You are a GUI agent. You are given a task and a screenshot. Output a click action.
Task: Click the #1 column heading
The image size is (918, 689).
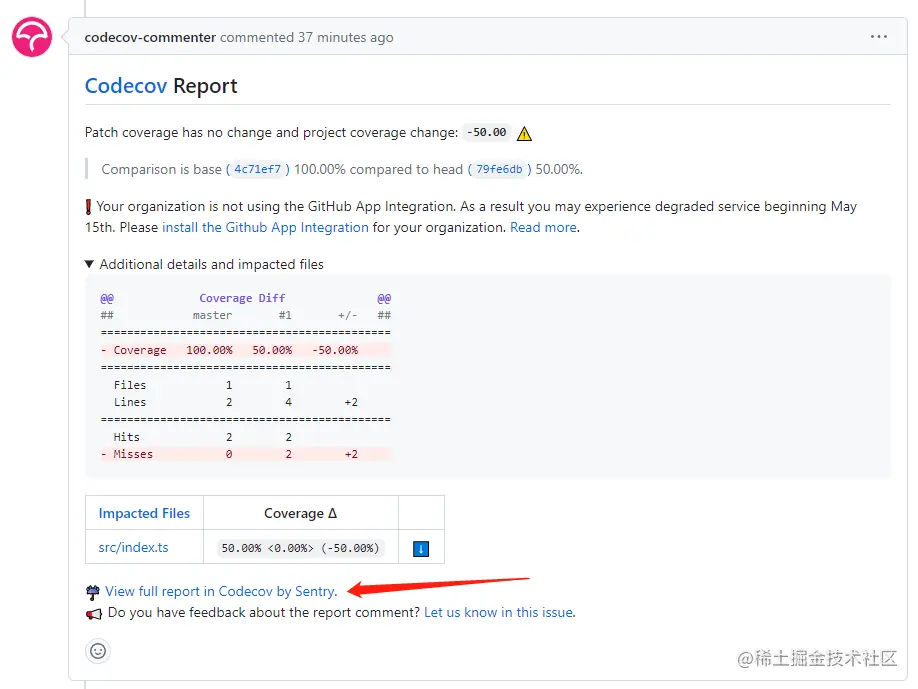click(x=285, y=315)
